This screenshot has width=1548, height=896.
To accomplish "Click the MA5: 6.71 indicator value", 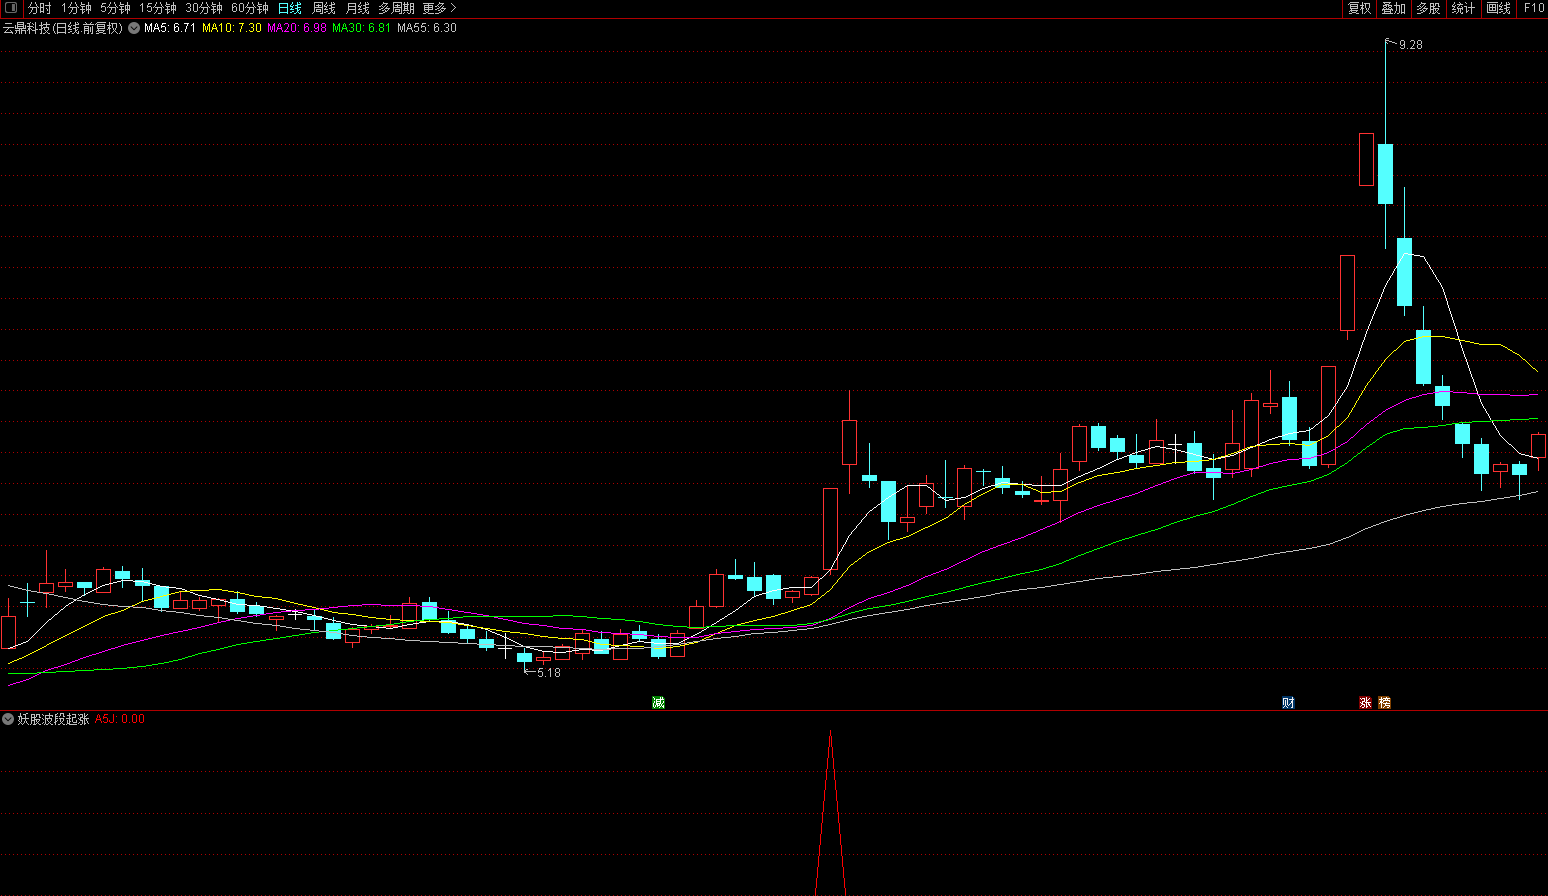I will click(x=170, y=28).
